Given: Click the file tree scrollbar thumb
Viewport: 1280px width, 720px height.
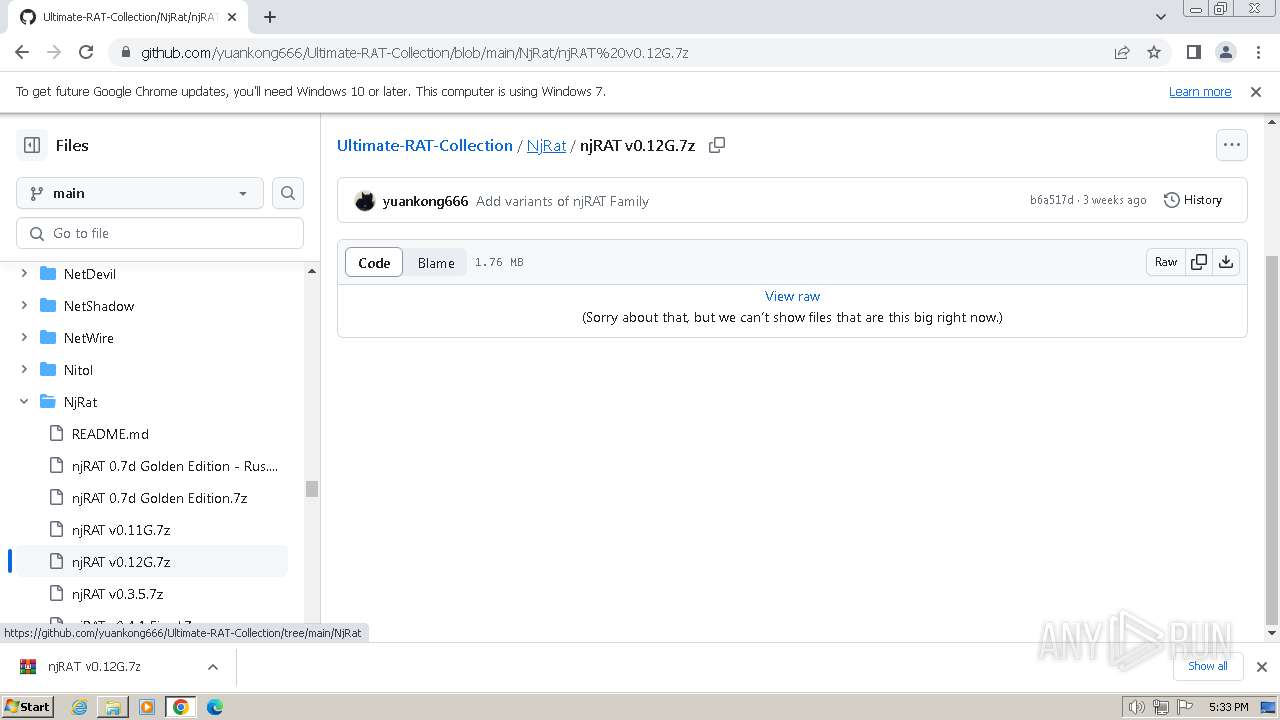Looking at the screenshot, I should [311, 489].
